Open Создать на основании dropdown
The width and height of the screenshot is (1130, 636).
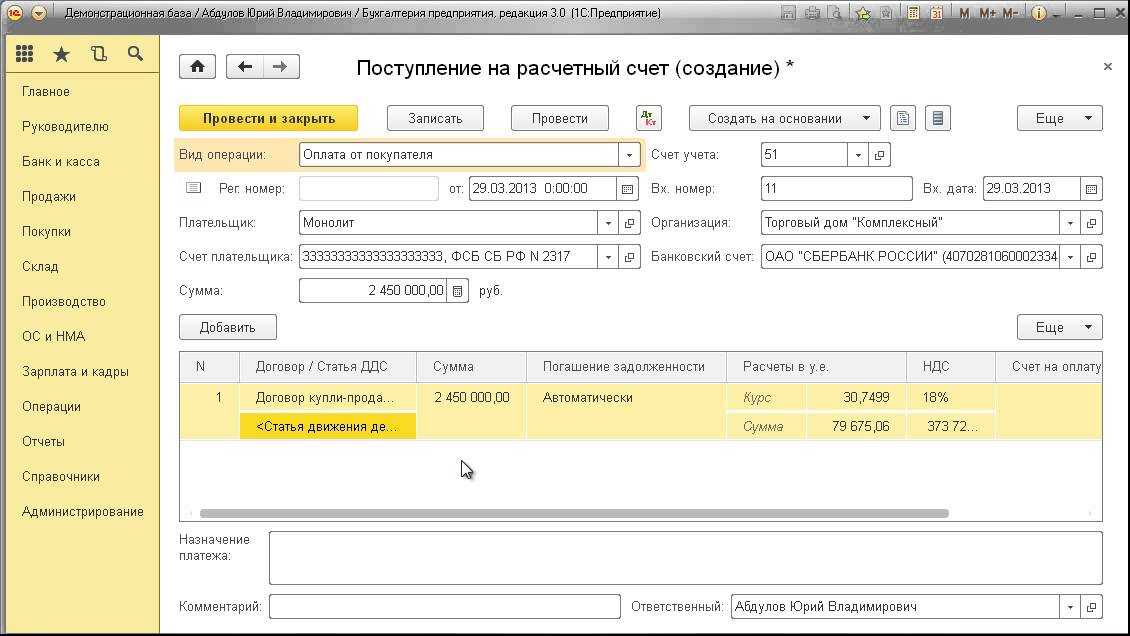784,118
